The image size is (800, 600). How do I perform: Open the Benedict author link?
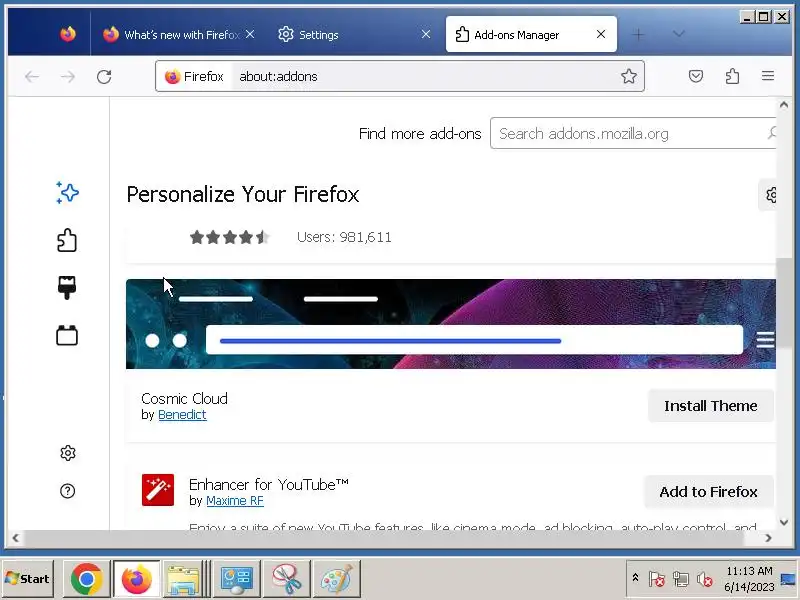(182, 415)
